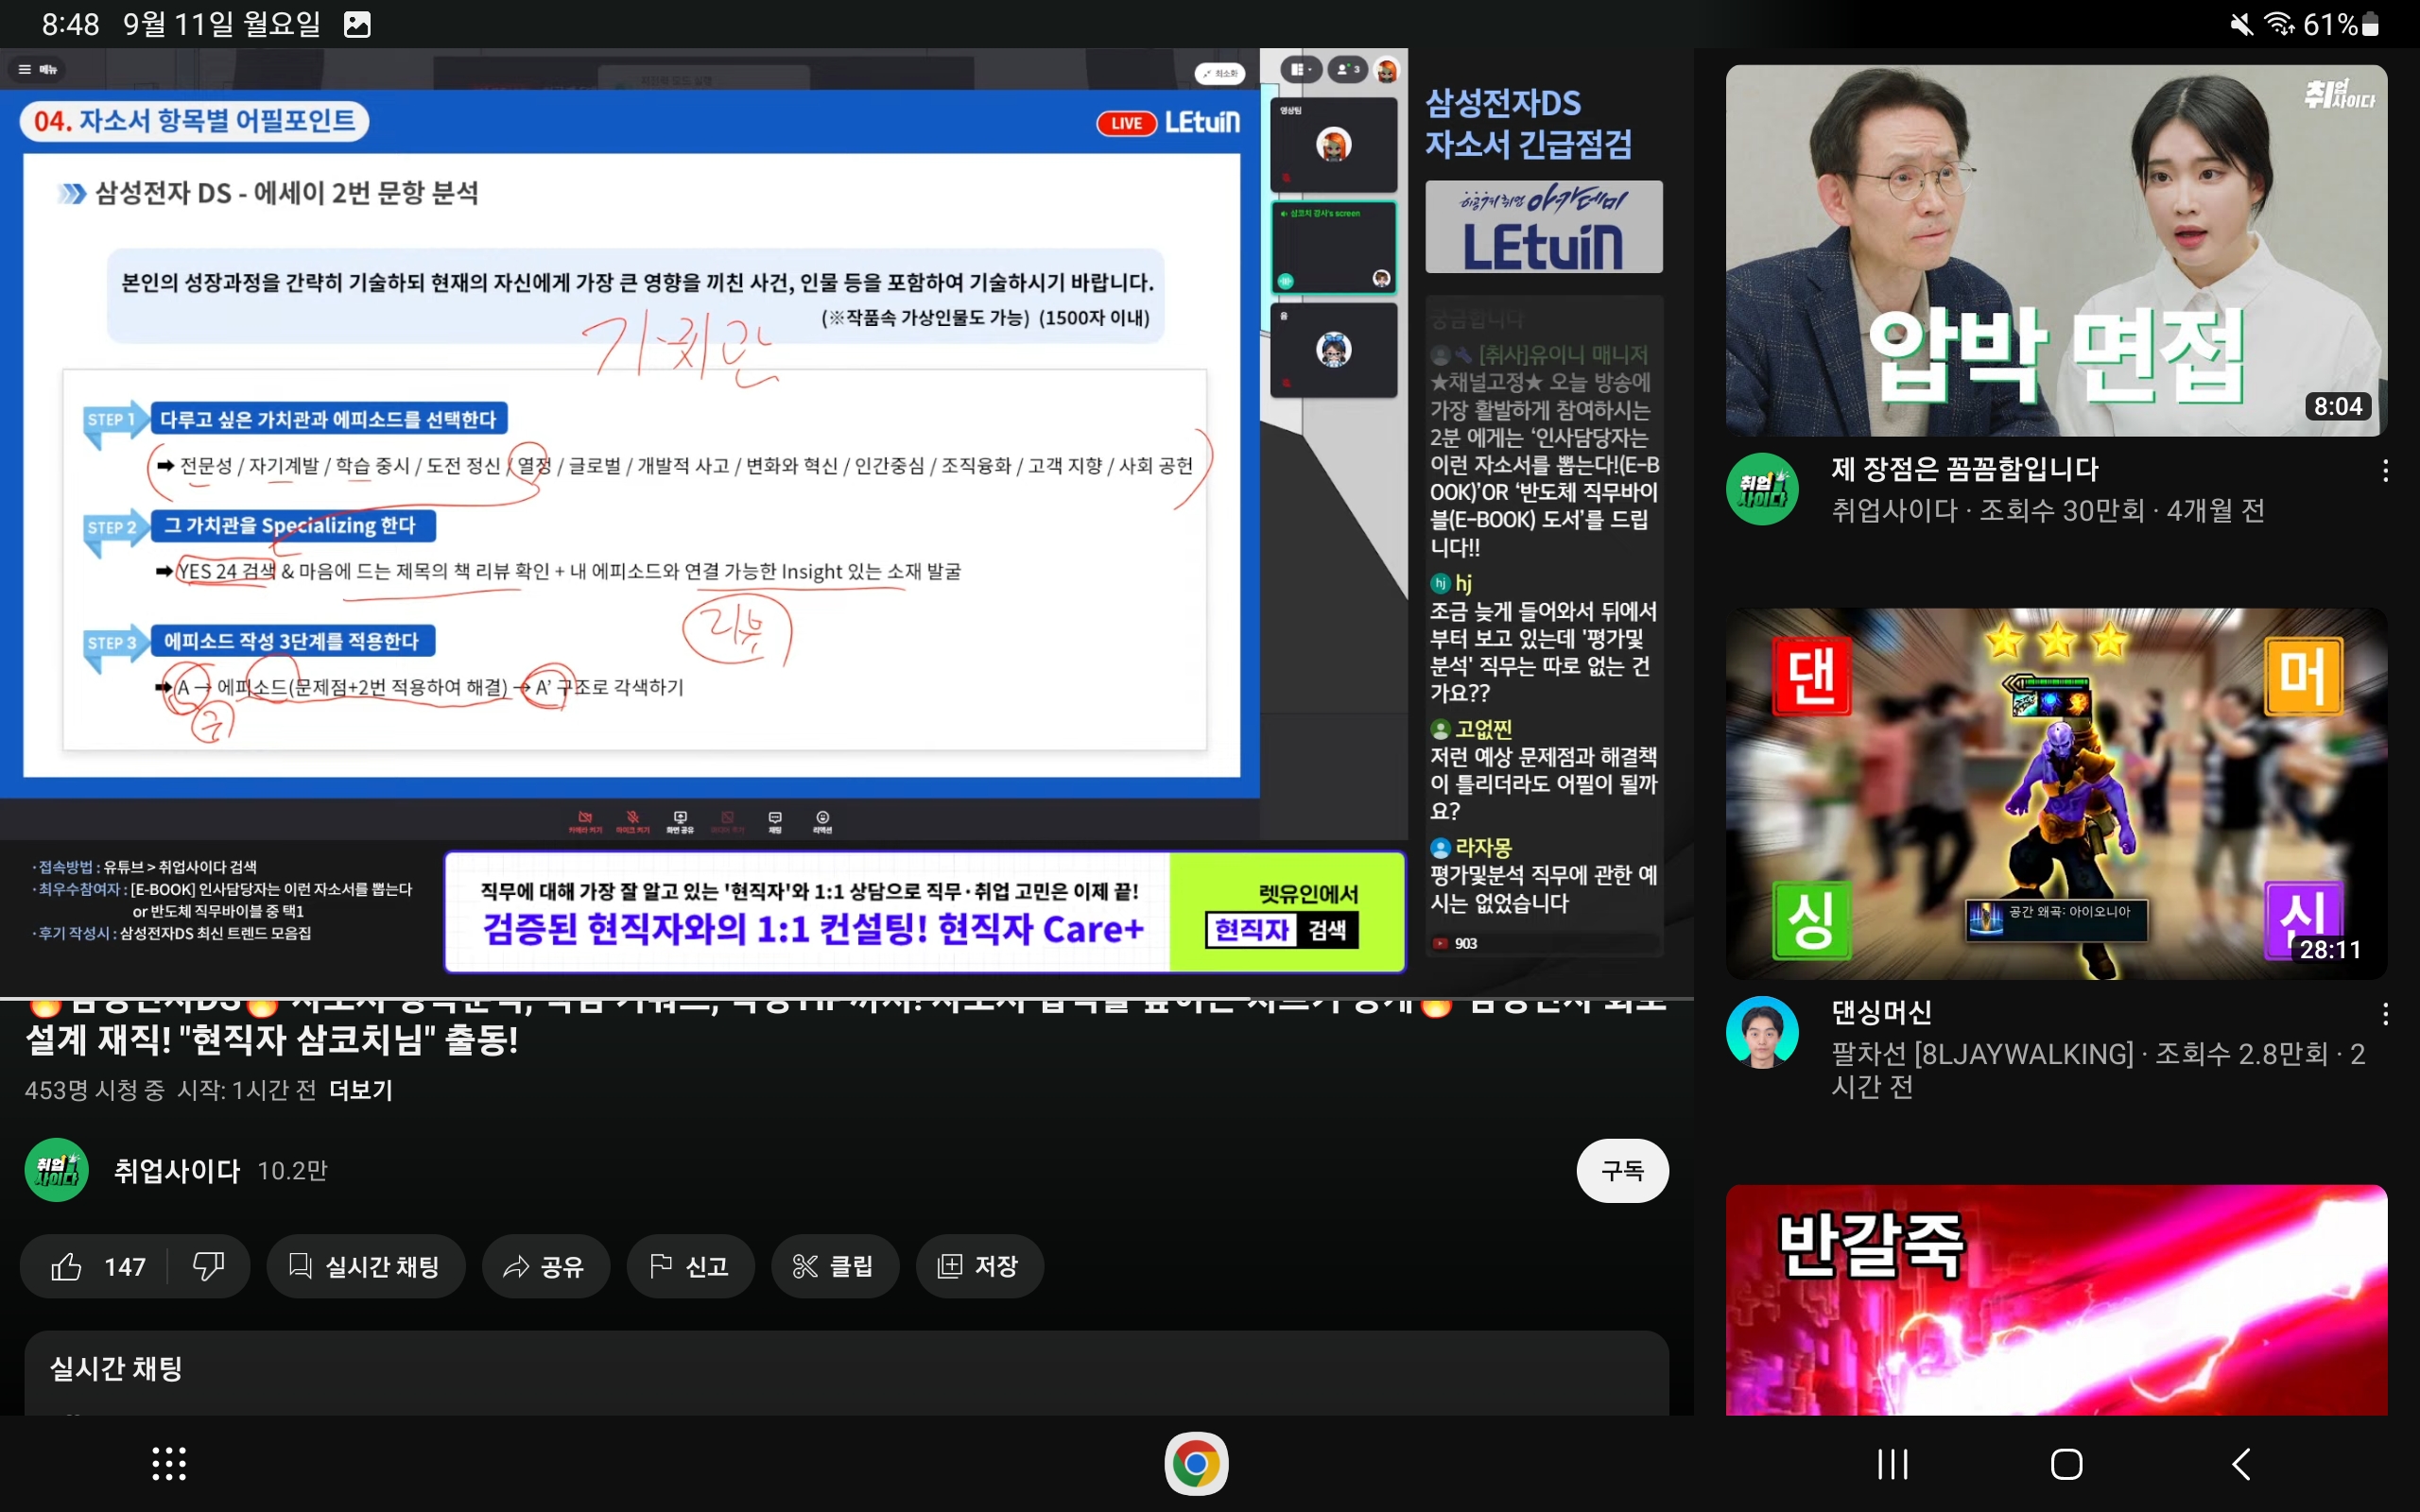
Task: Open channel avatar next to 제 장점은 꼼꼼함입니다
Action: 1762,489
